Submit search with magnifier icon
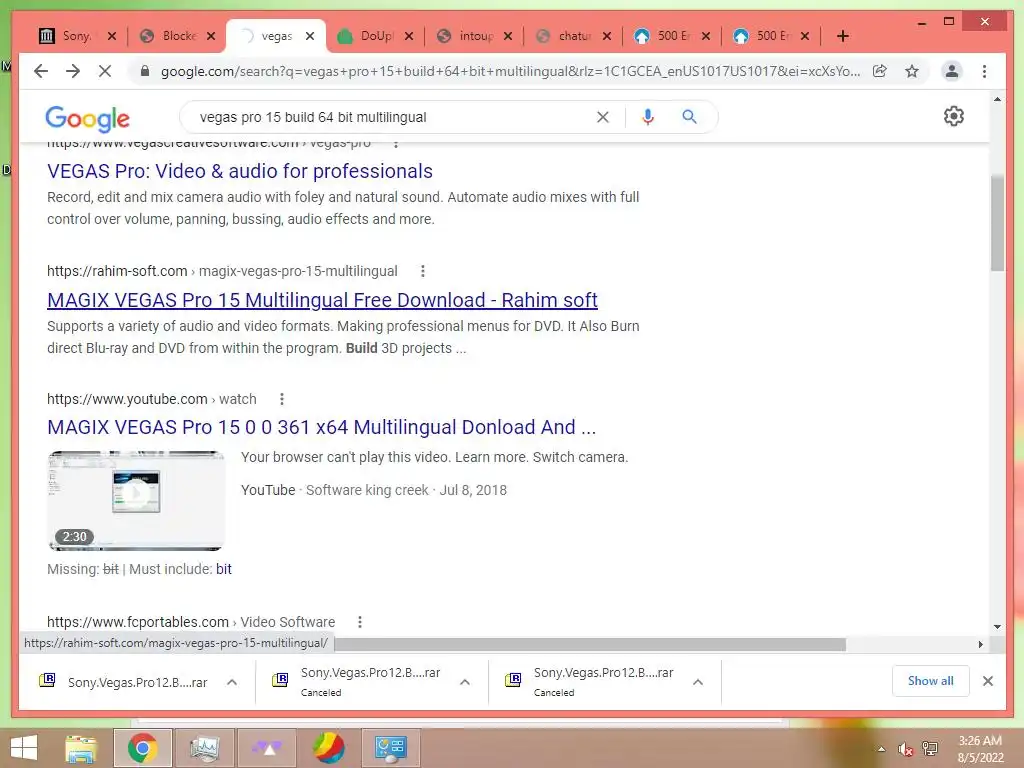 (x=689, y=117)
